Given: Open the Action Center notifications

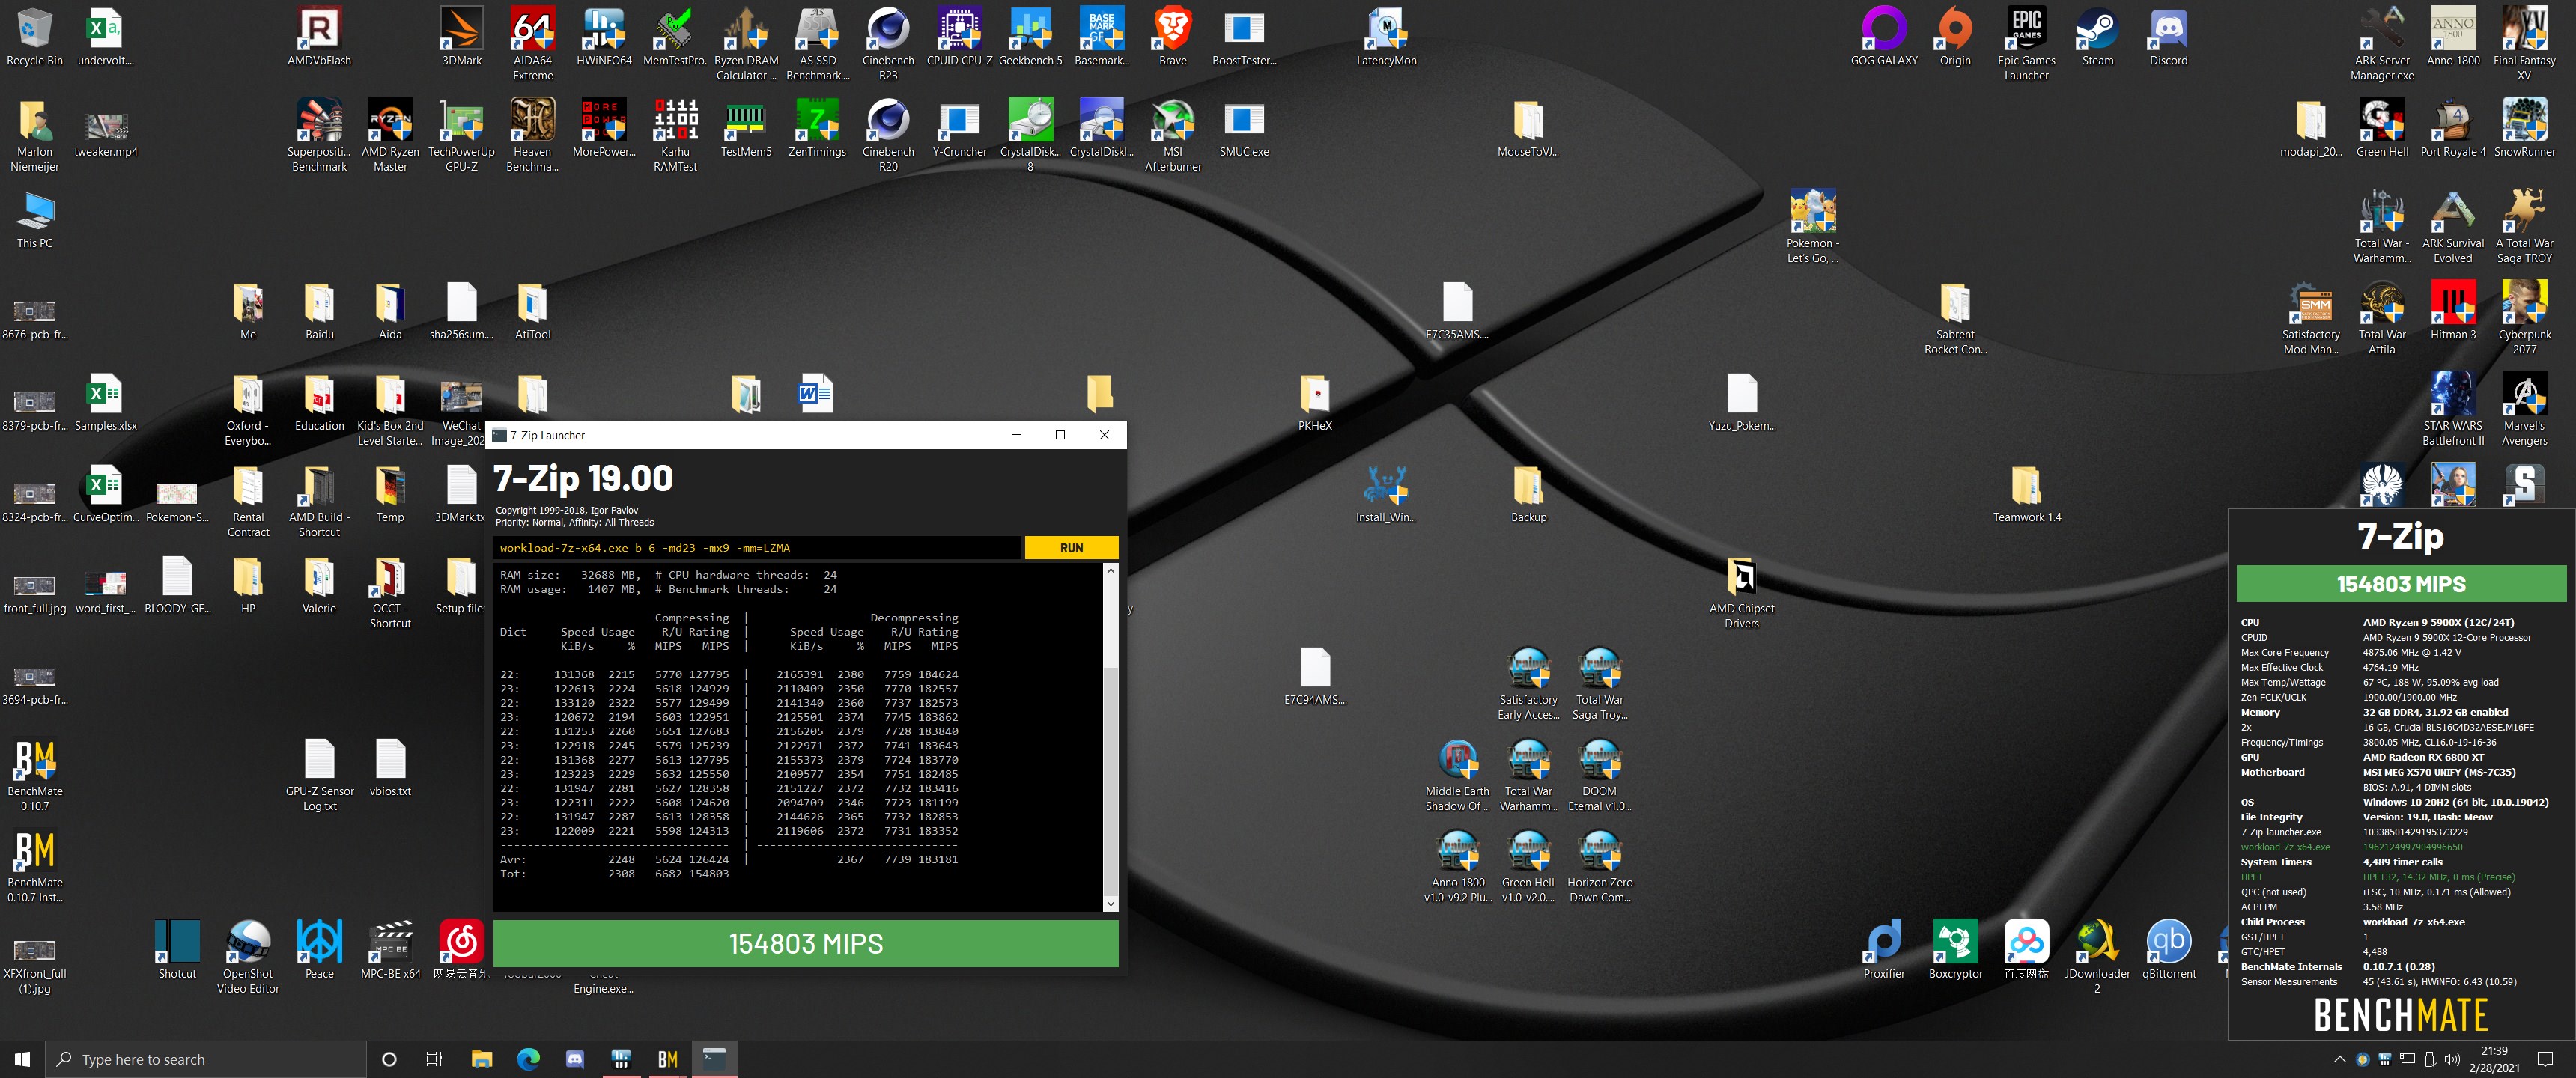Looking at the screenshot, I should pos(2545,1059).
